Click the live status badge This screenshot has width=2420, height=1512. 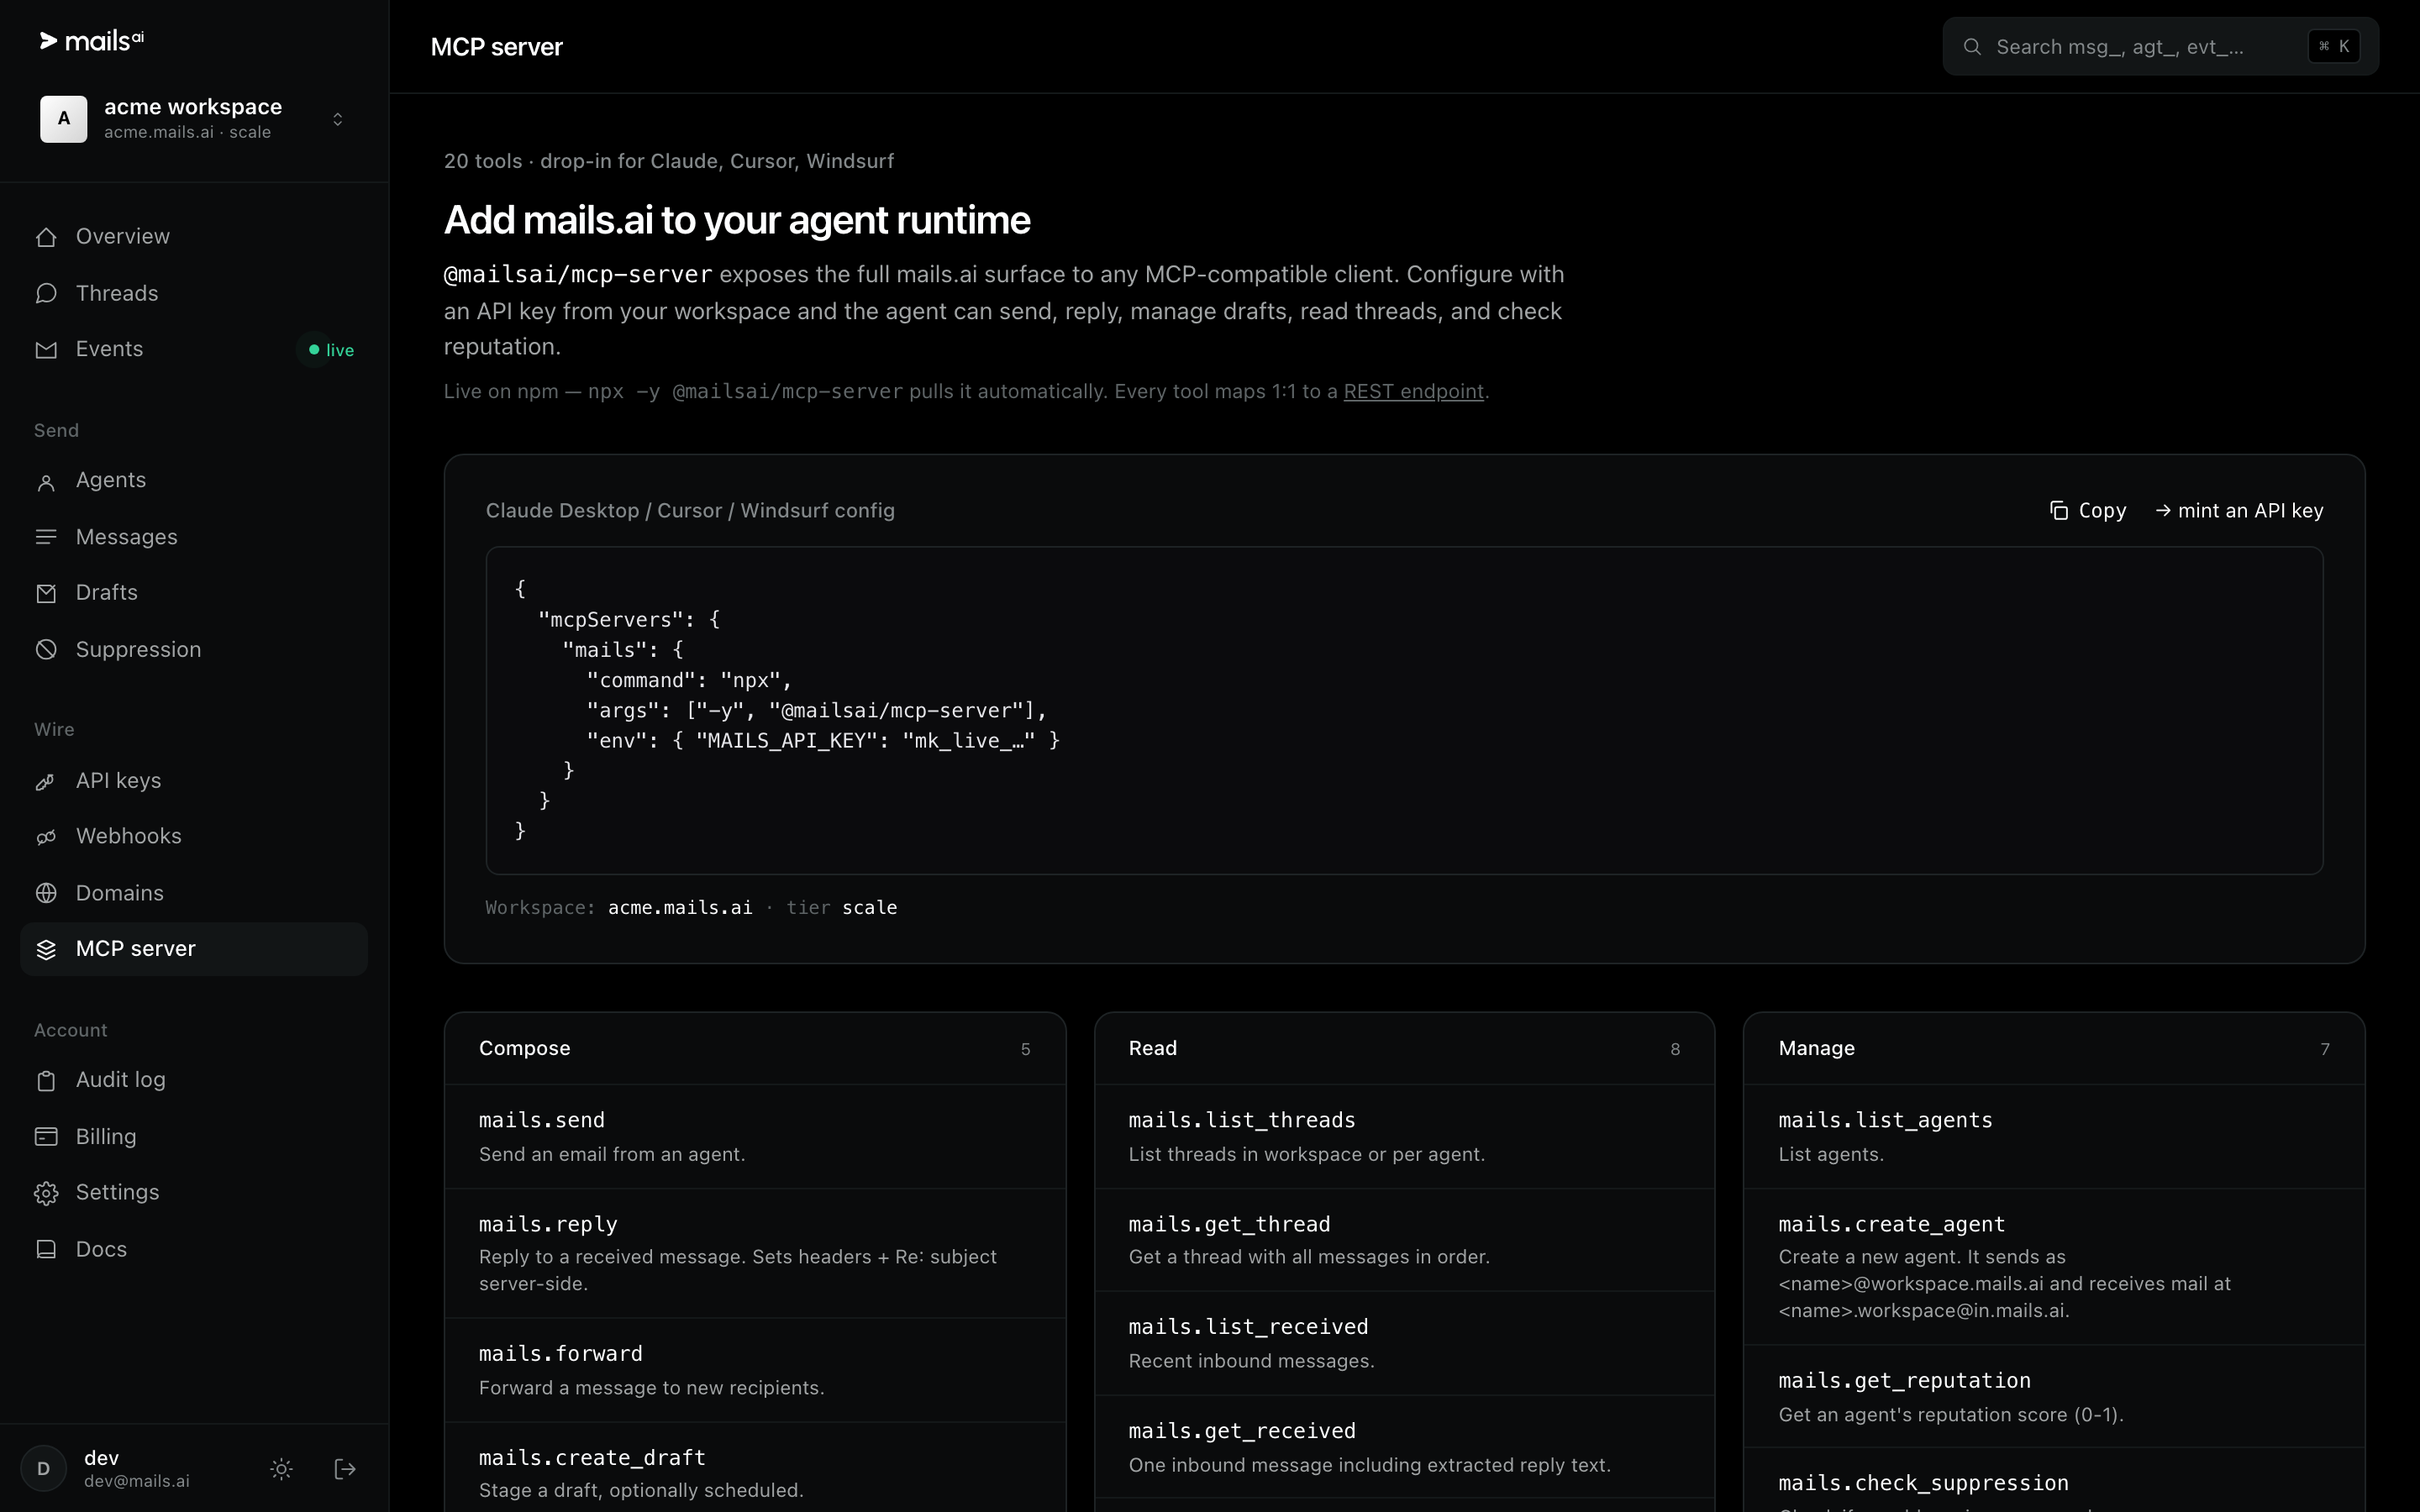(331, 350)
